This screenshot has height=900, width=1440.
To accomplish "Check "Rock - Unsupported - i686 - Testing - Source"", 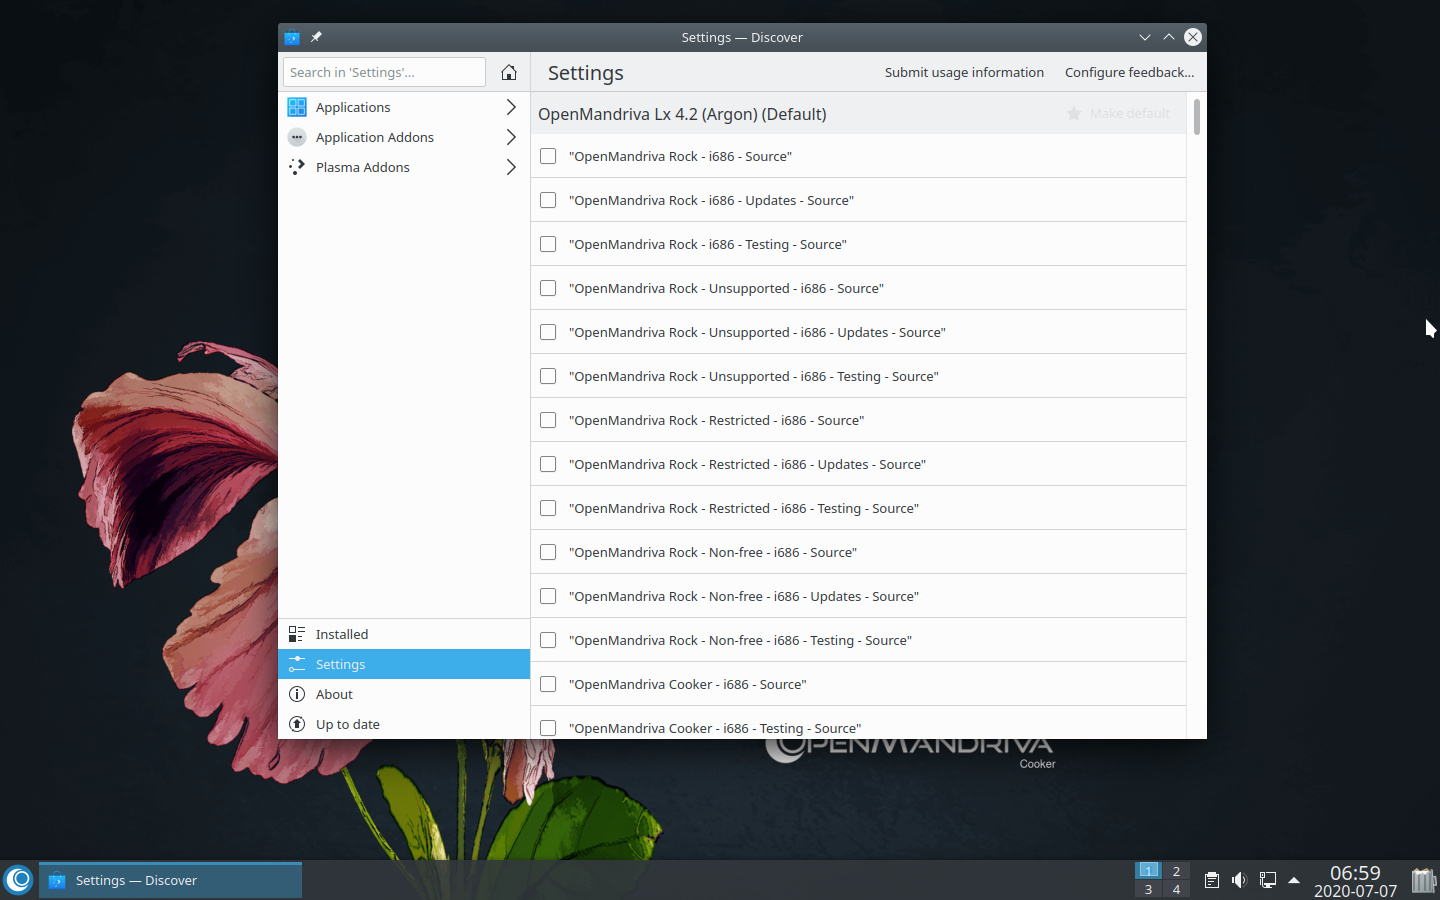I will tap(548, 376).
